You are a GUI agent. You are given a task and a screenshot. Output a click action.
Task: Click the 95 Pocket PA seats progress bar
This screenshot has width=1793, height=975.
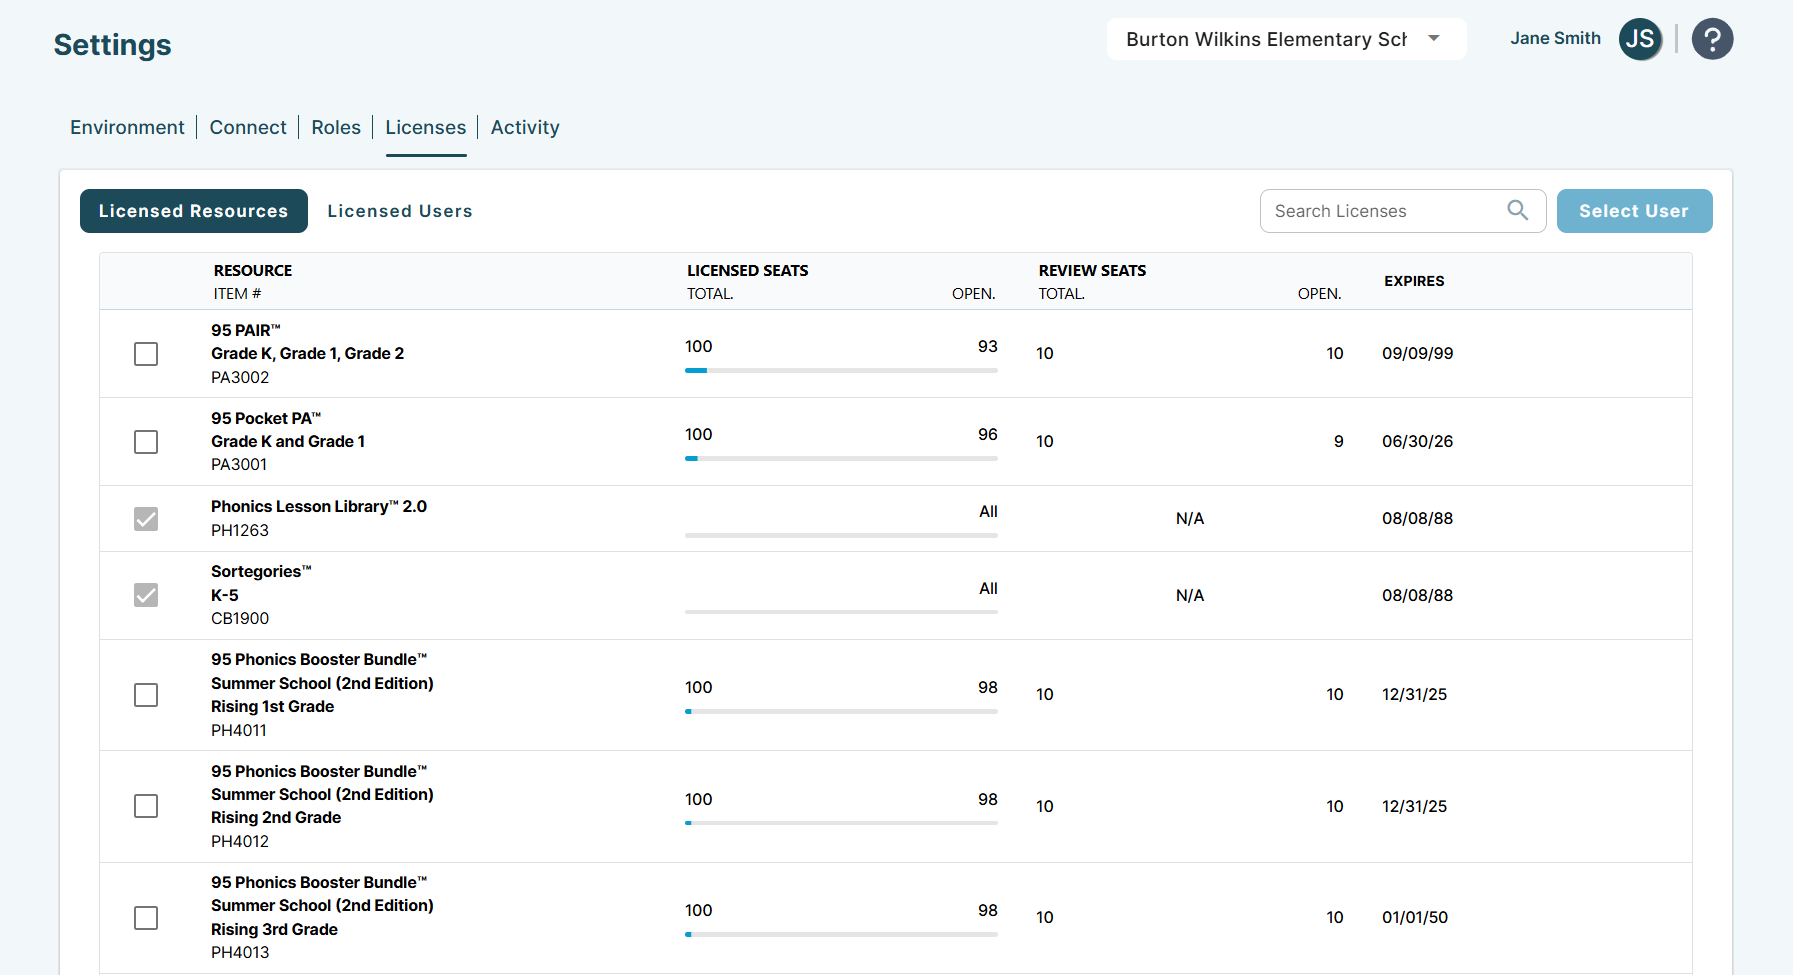841,458
